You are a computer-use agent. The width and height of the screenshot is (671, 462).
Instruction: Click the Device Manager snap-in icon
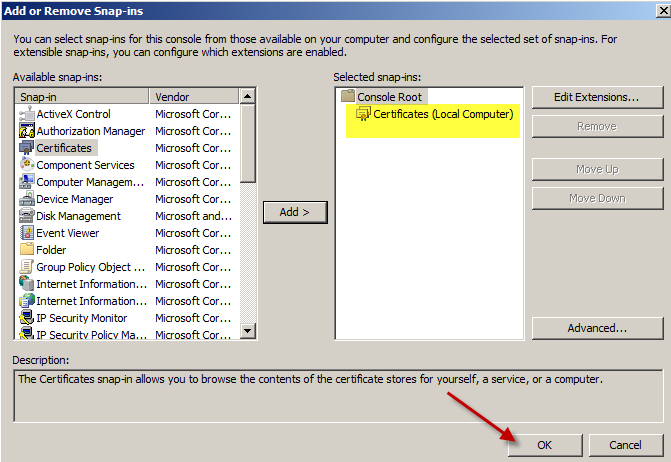(27, 199)
